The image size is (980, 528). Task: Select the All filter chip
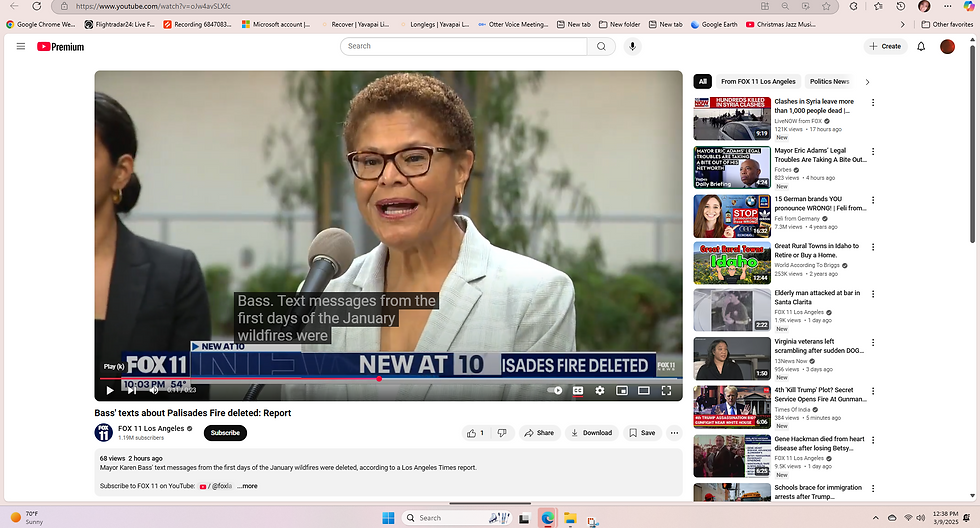point(702,81)
